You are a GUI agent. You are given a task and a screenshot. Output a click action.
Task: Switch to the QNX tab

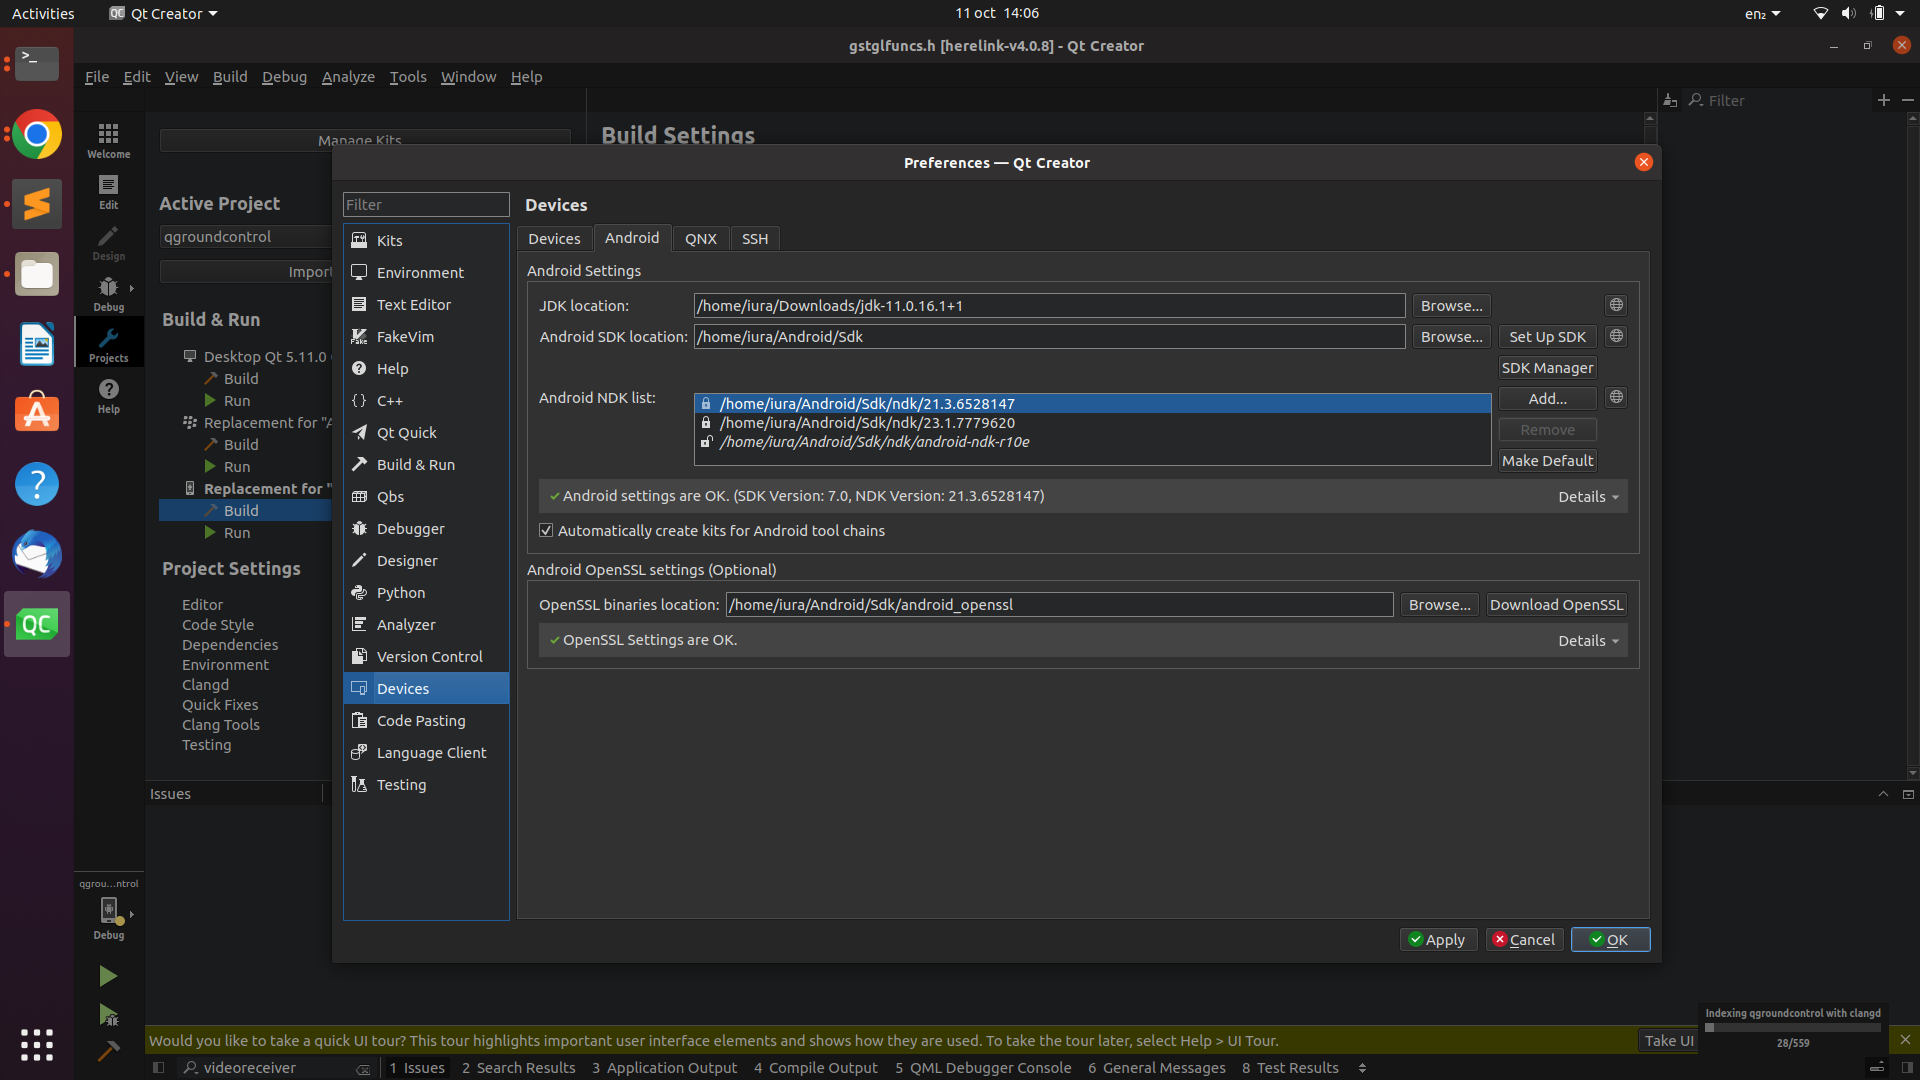point(700,238)
